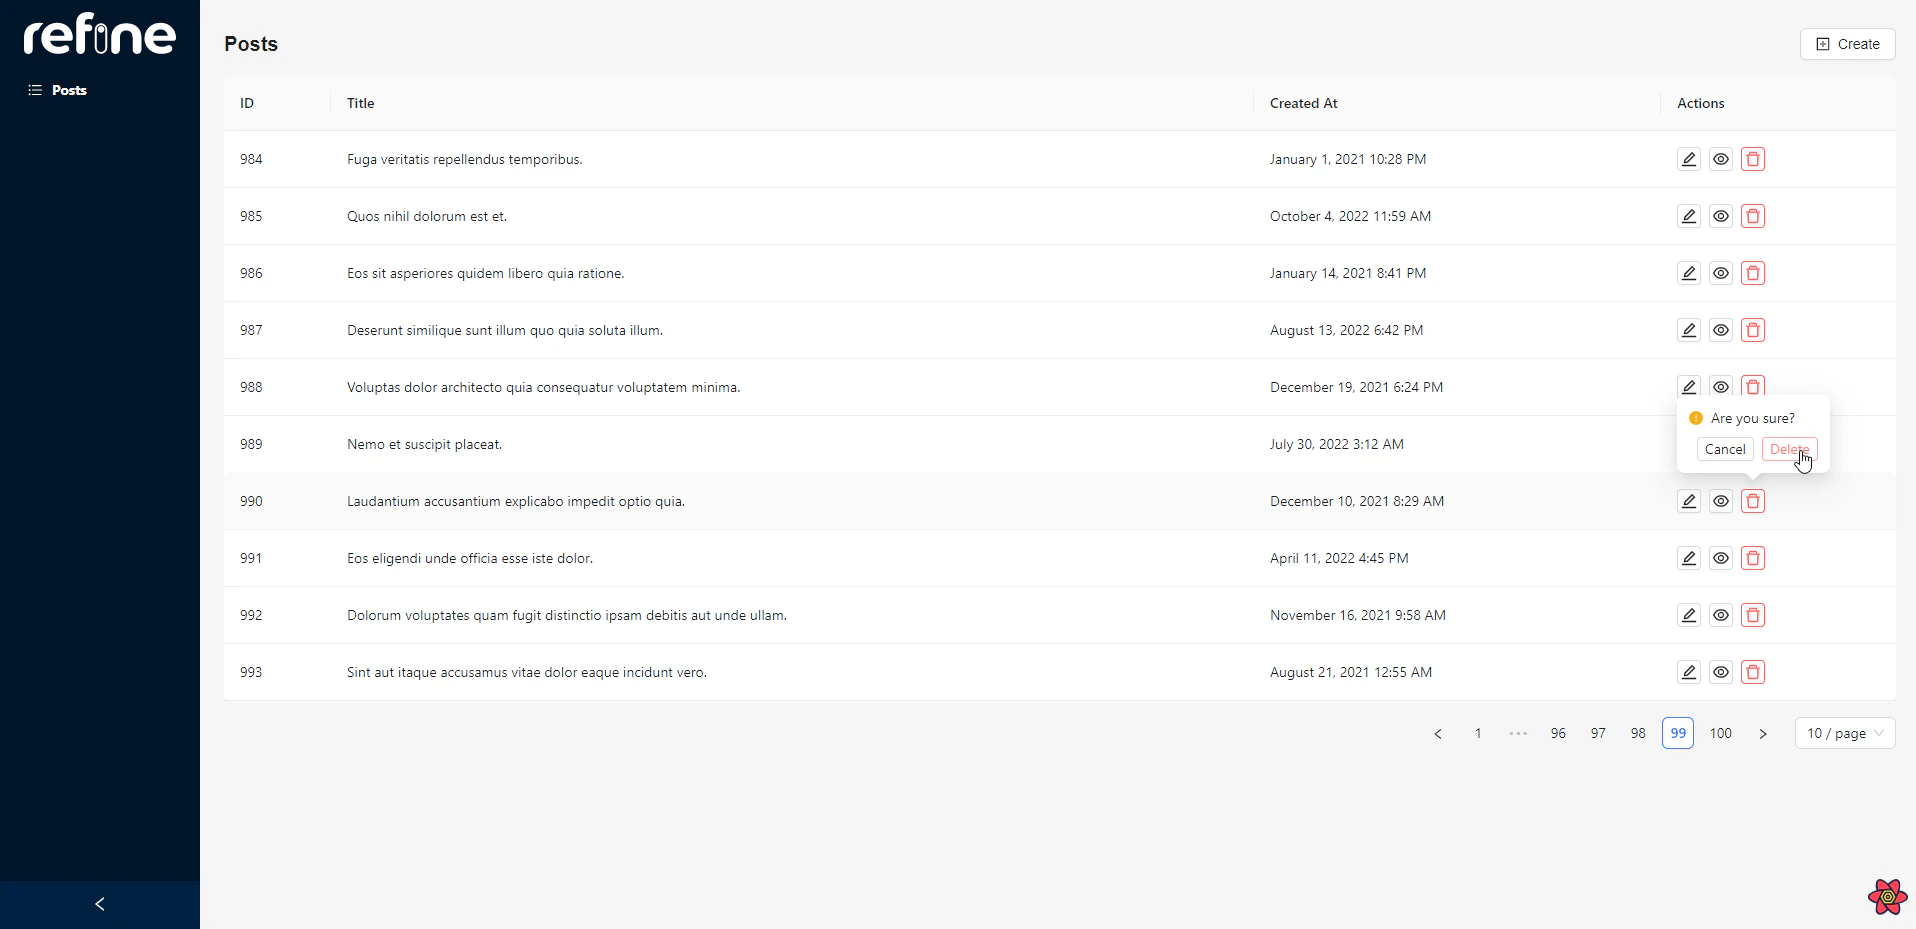The width and height of the screenshot is (1916, 929).
Task: Click the trash icon for post 987
Action: [x=1752, y=330]
